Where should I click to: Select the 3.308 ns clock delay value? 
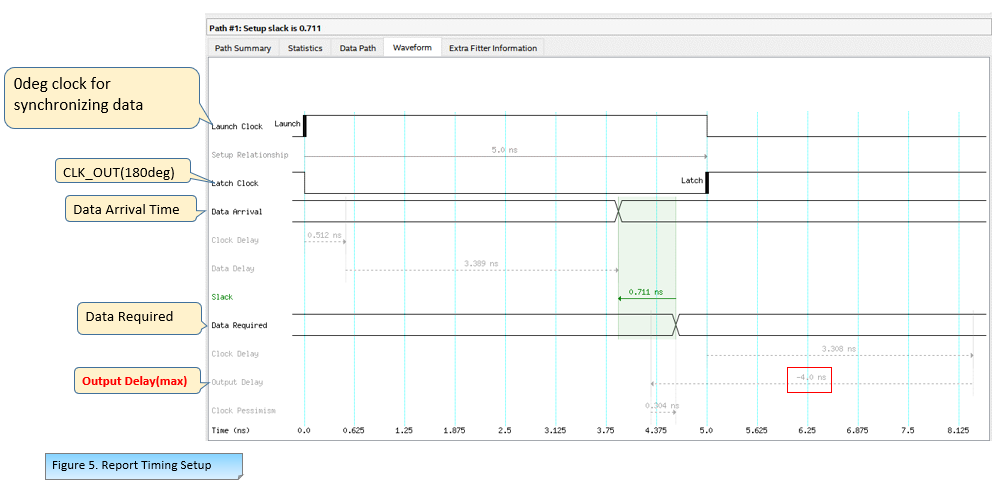coord(838,348)
